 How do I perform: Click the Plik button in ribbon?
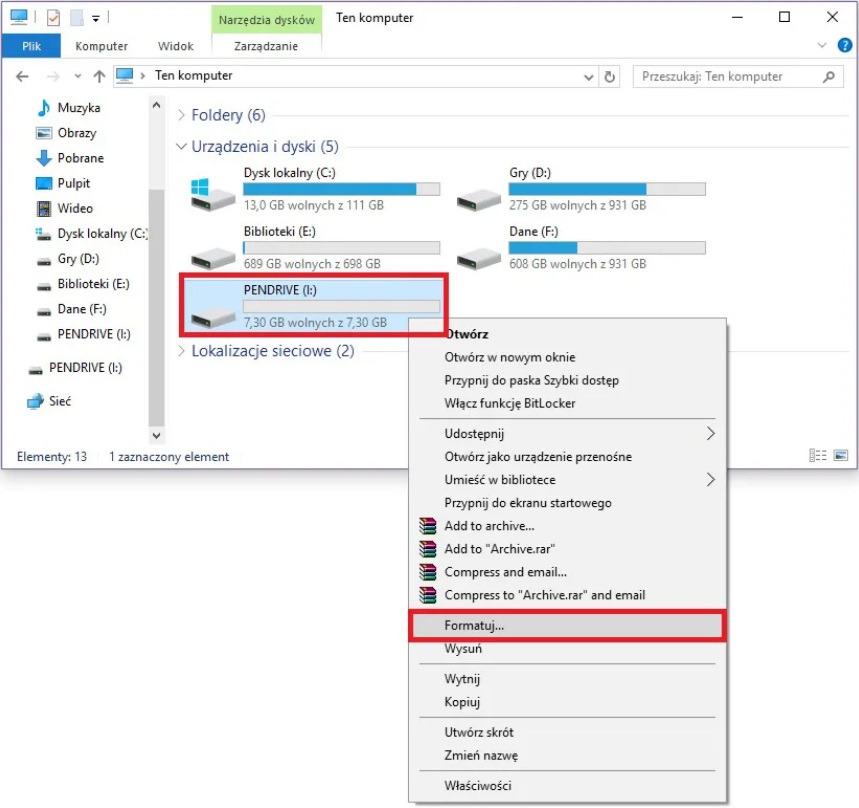(31, 46)
